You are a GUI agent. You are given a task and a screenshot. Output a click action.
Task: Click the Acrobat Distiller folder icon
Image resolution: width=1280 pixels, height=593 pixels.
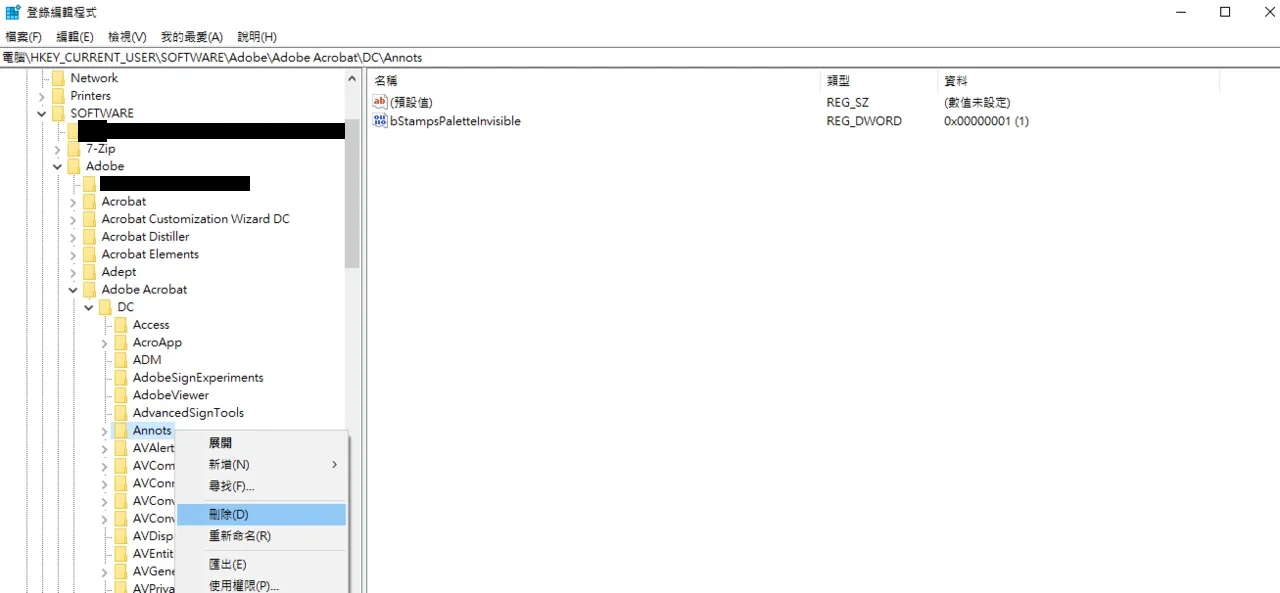[90, 237]
